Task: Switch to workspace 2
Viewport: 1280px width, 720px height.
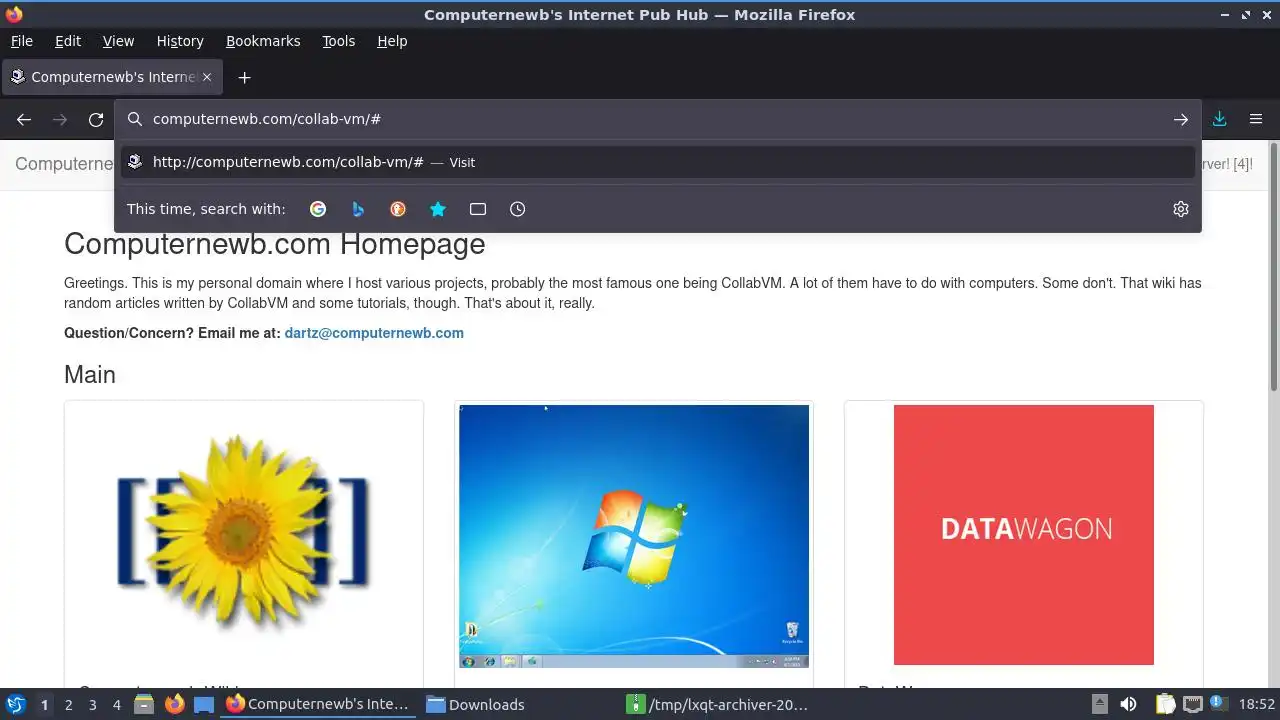Action: (x=68, y=704)
